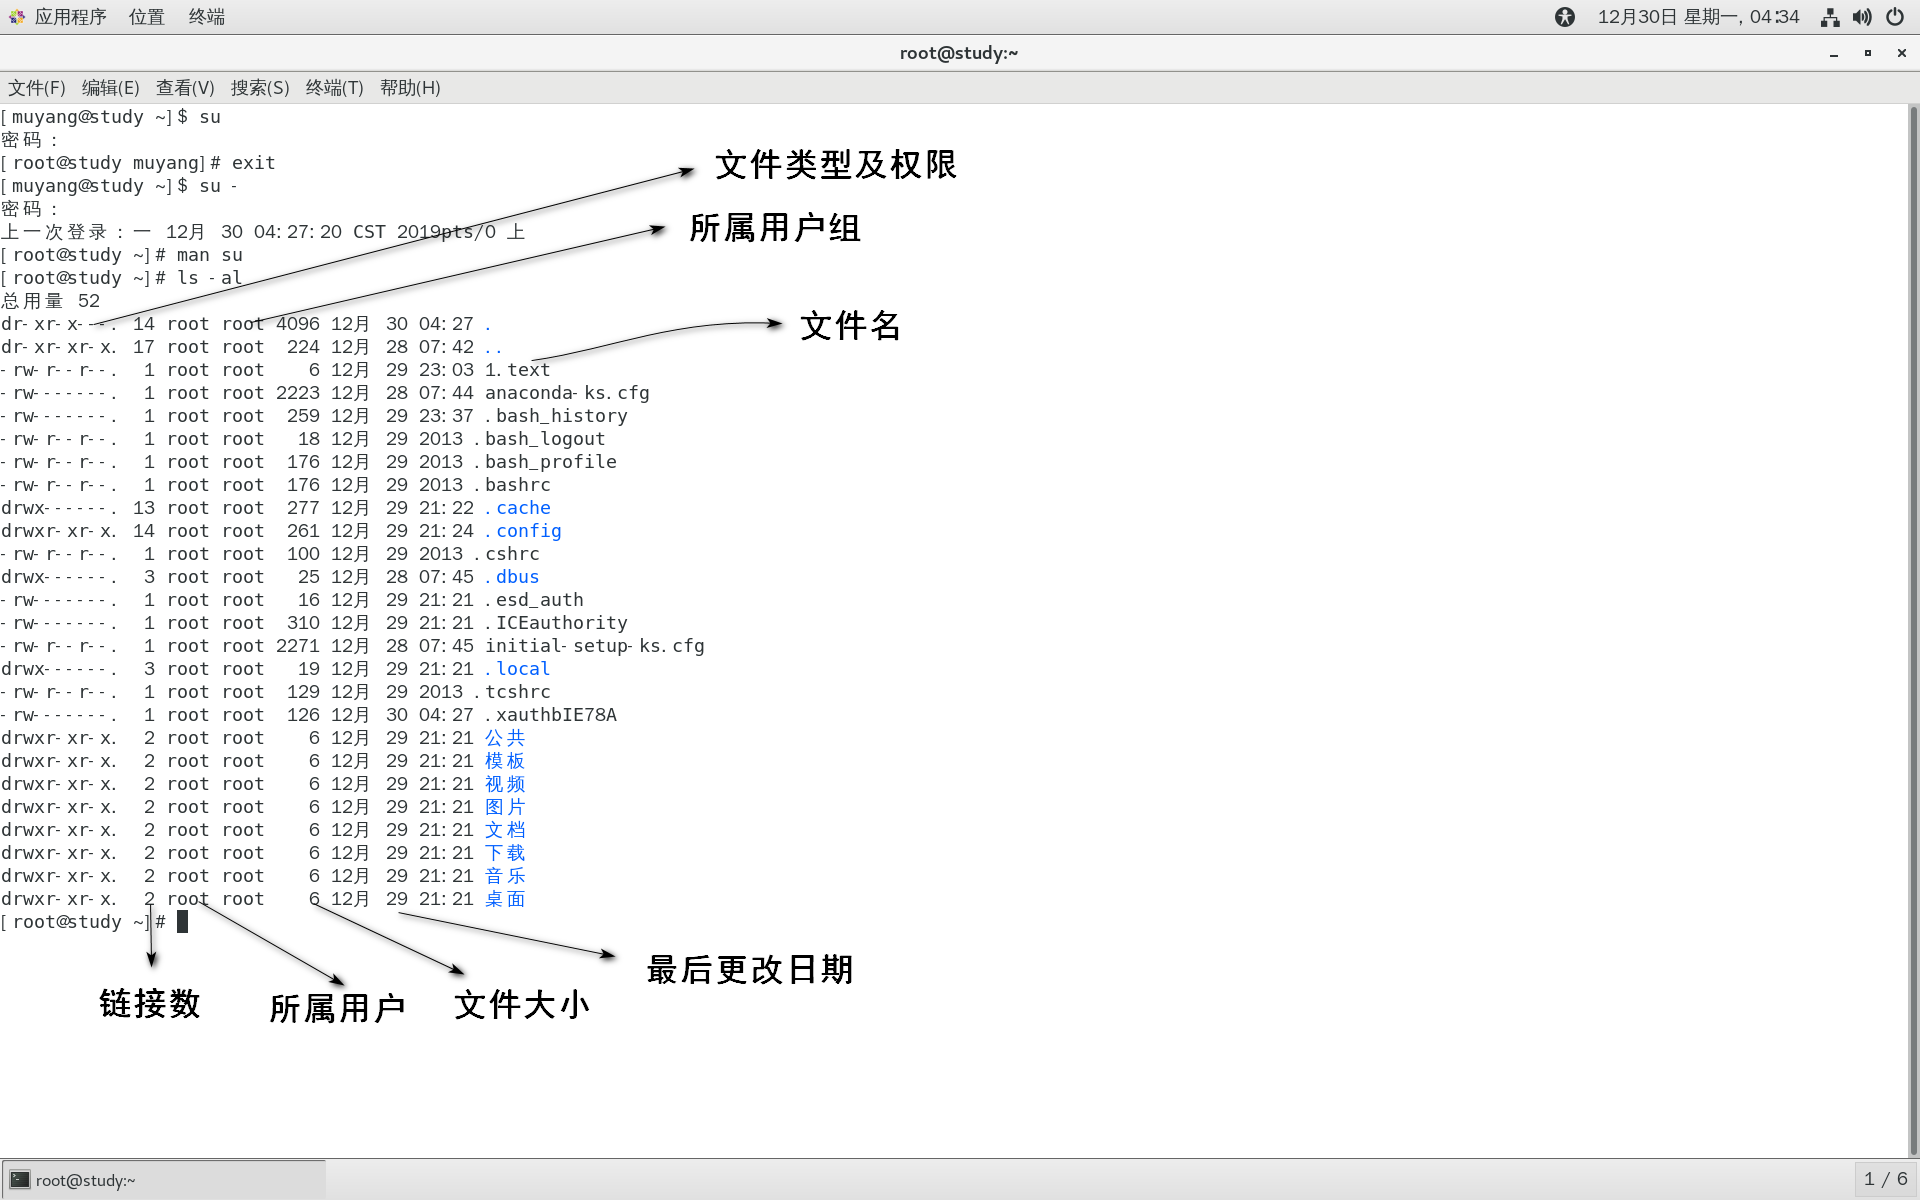Maximize the root@study terminal window
This screenshot has width=1920, height=1200.
click(x=1868, y=53)
